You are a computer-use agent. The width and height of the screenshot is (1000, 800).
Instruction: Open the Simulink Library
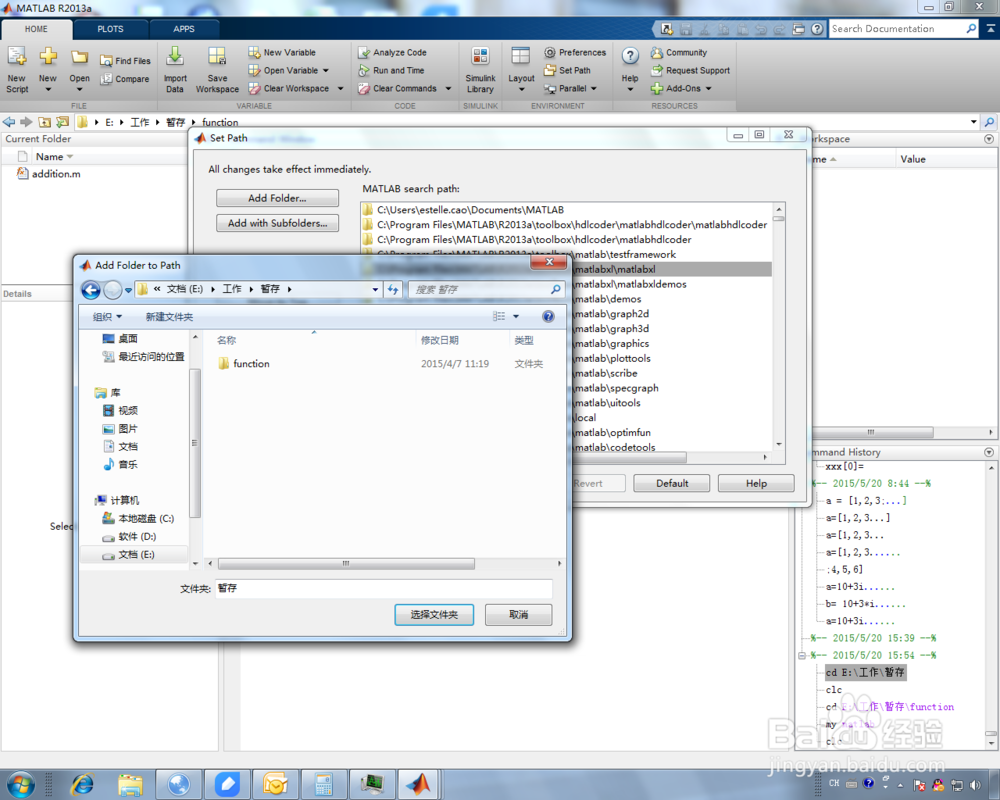[480, 70]
